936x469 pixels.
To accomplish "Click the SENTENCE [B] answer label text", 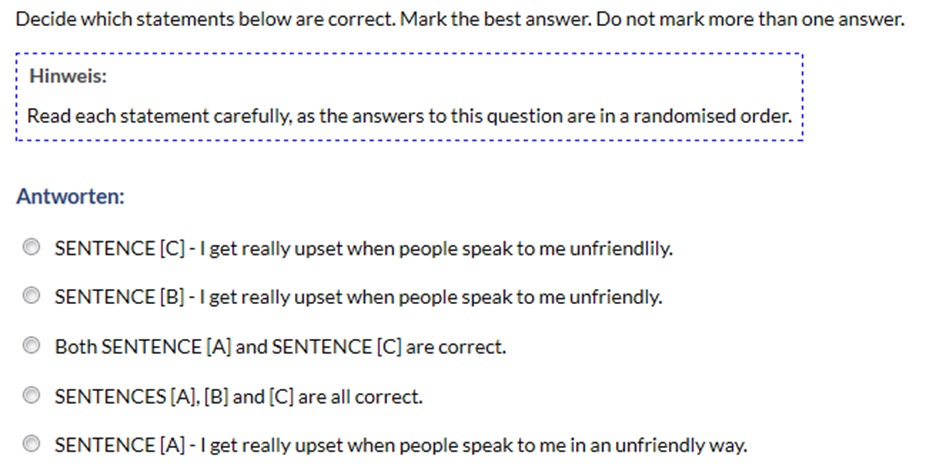I will pyautogui.click(x=358, y=297).
